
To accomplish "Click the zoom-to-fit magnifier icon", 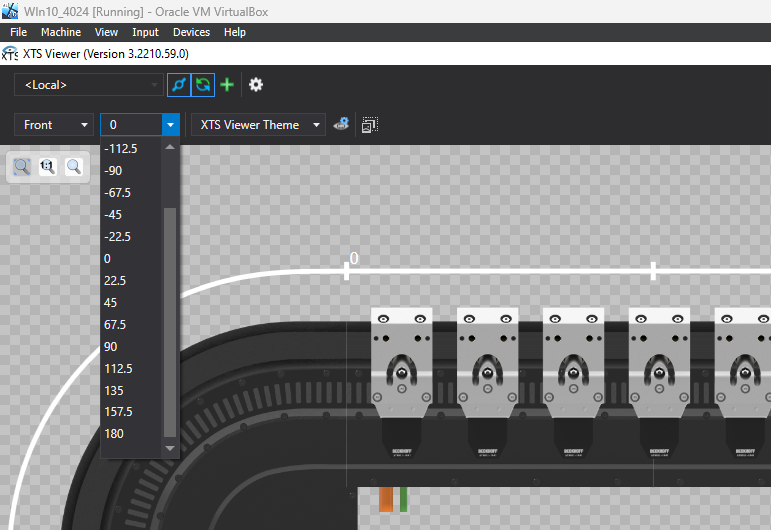I will (x=22, y=167).
